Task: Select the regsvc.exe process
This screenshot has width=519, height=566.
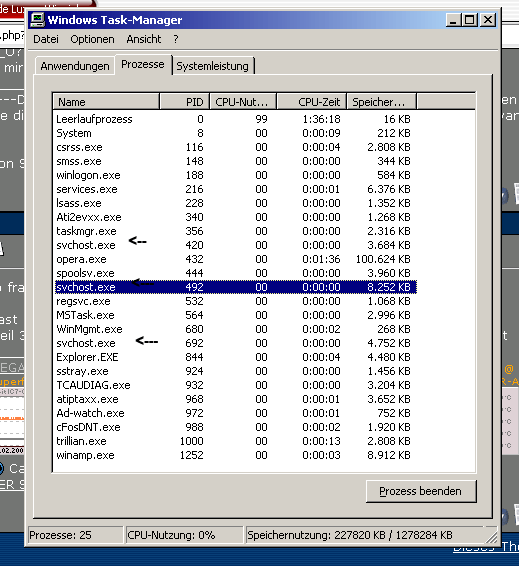Action: pos(236,301)
